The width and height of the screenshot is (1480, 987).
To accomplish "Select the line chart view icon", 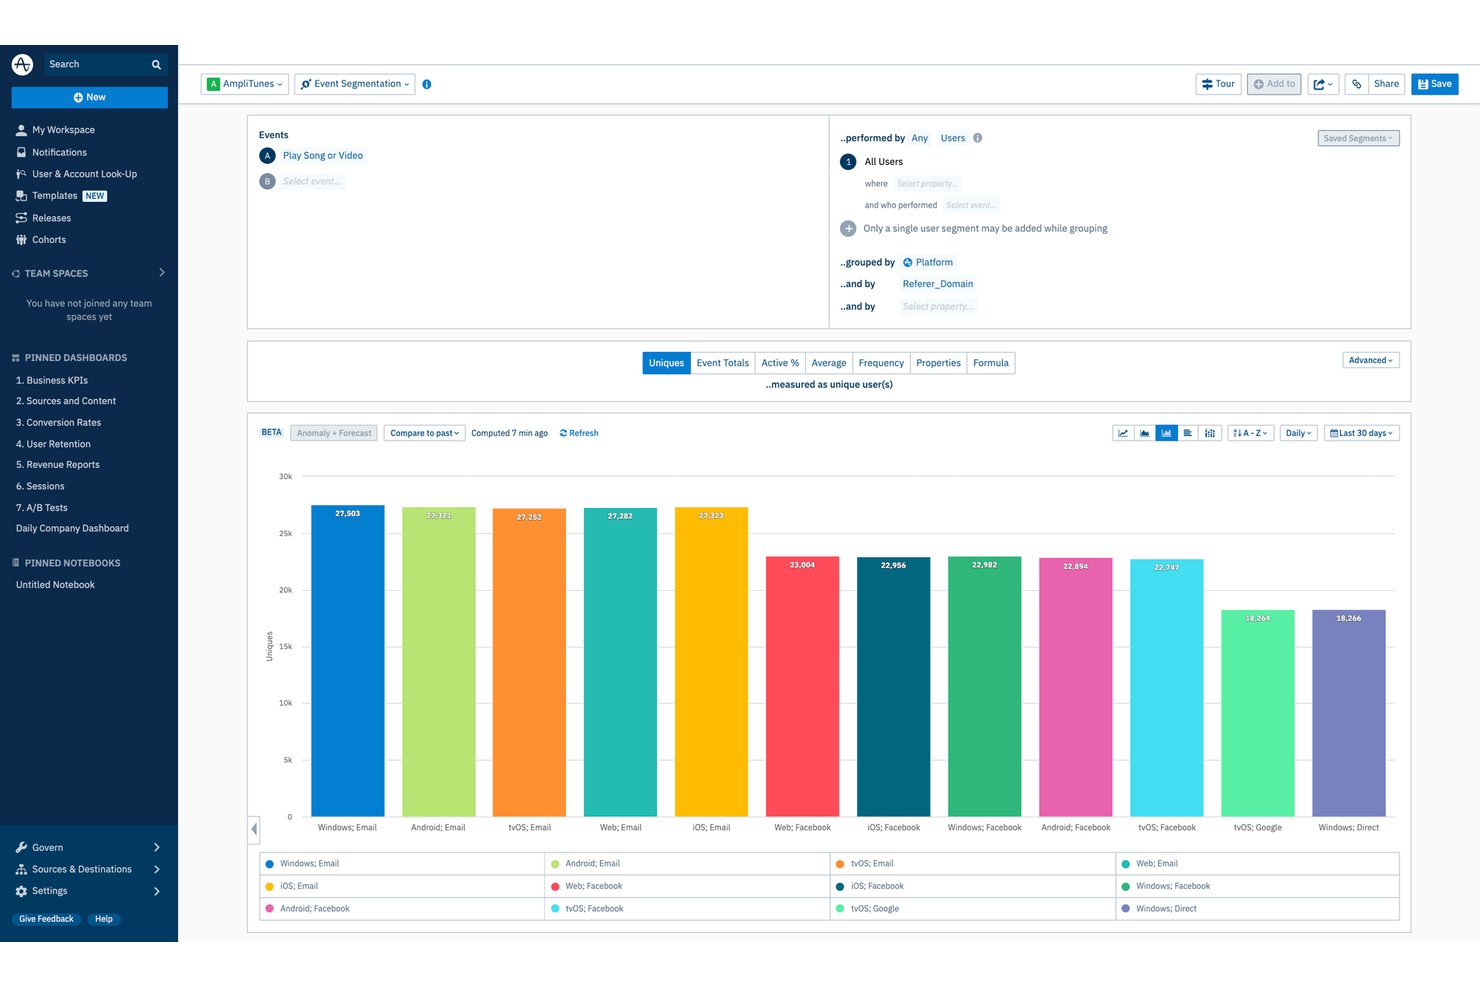I will coord(1123,433).
